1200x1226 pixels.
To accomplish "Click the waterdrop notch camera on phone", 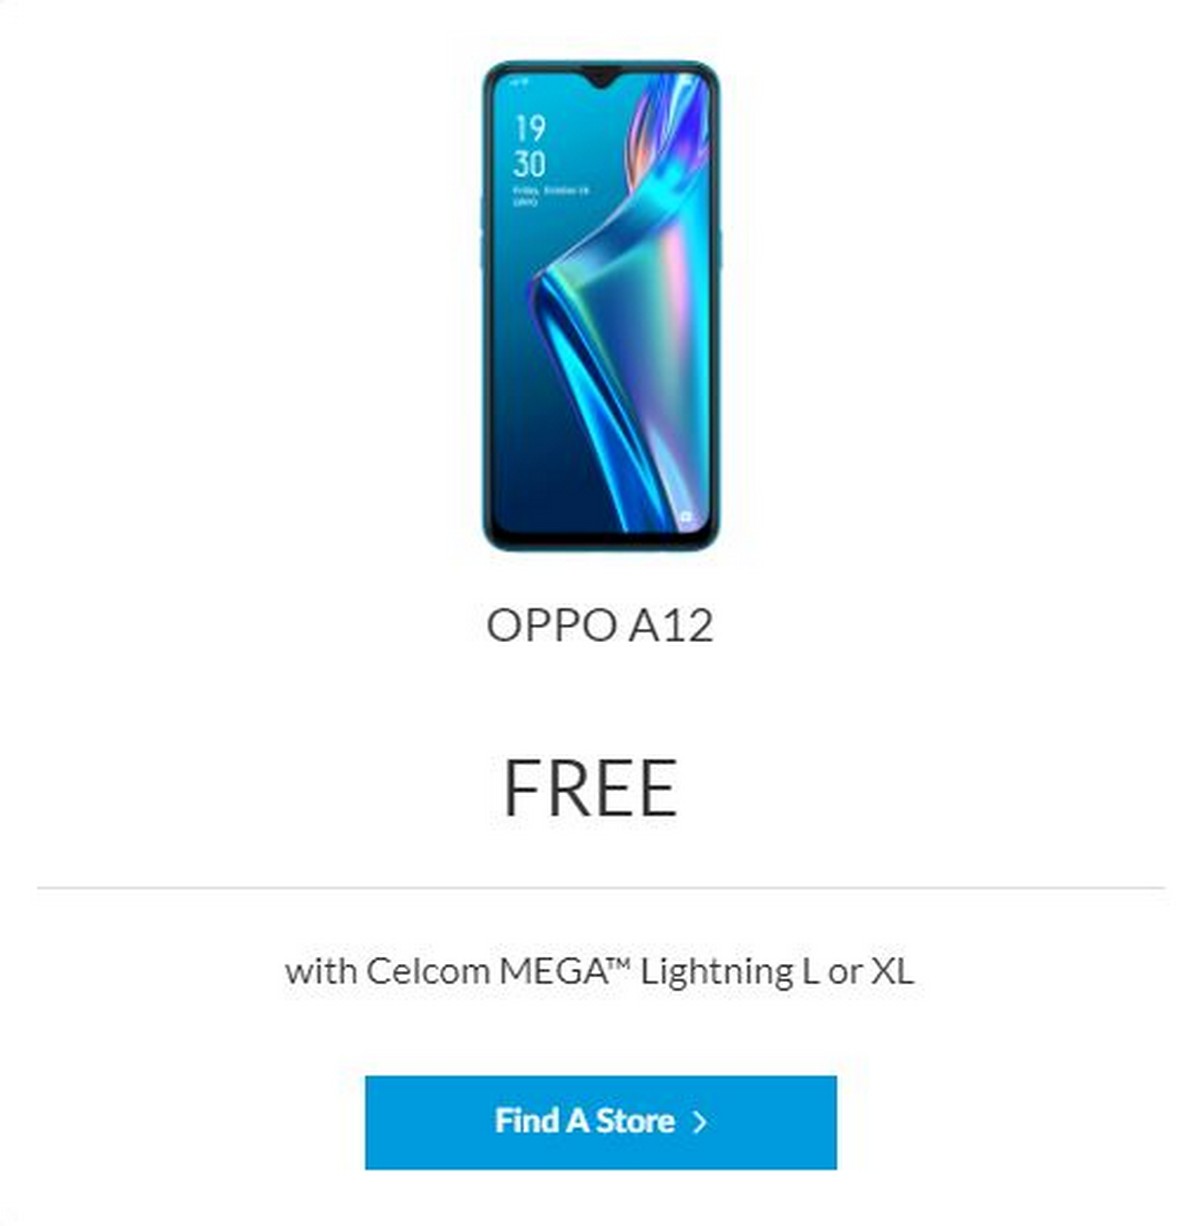I will click(600, 76).
